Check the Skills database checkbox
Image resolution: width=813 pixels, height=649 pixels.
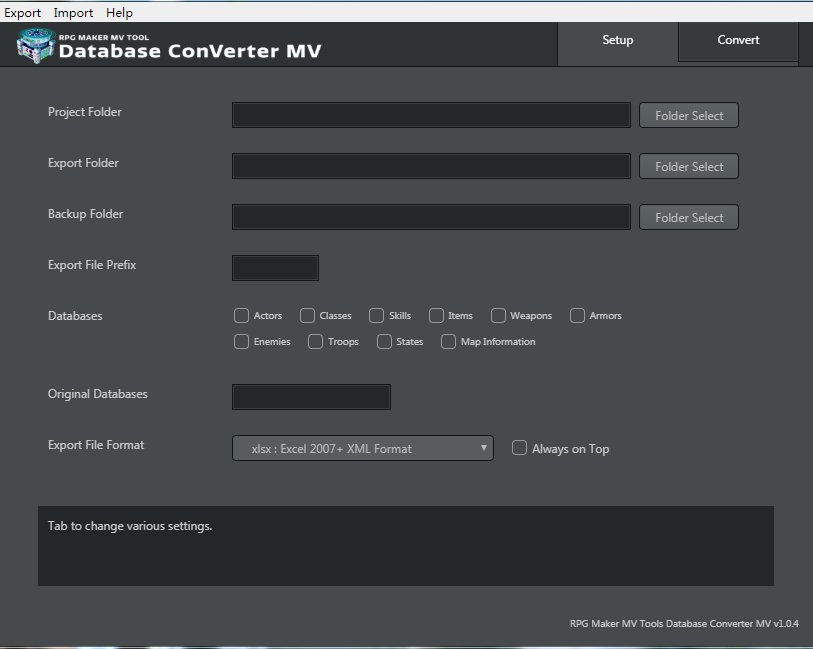pos(376,316)
